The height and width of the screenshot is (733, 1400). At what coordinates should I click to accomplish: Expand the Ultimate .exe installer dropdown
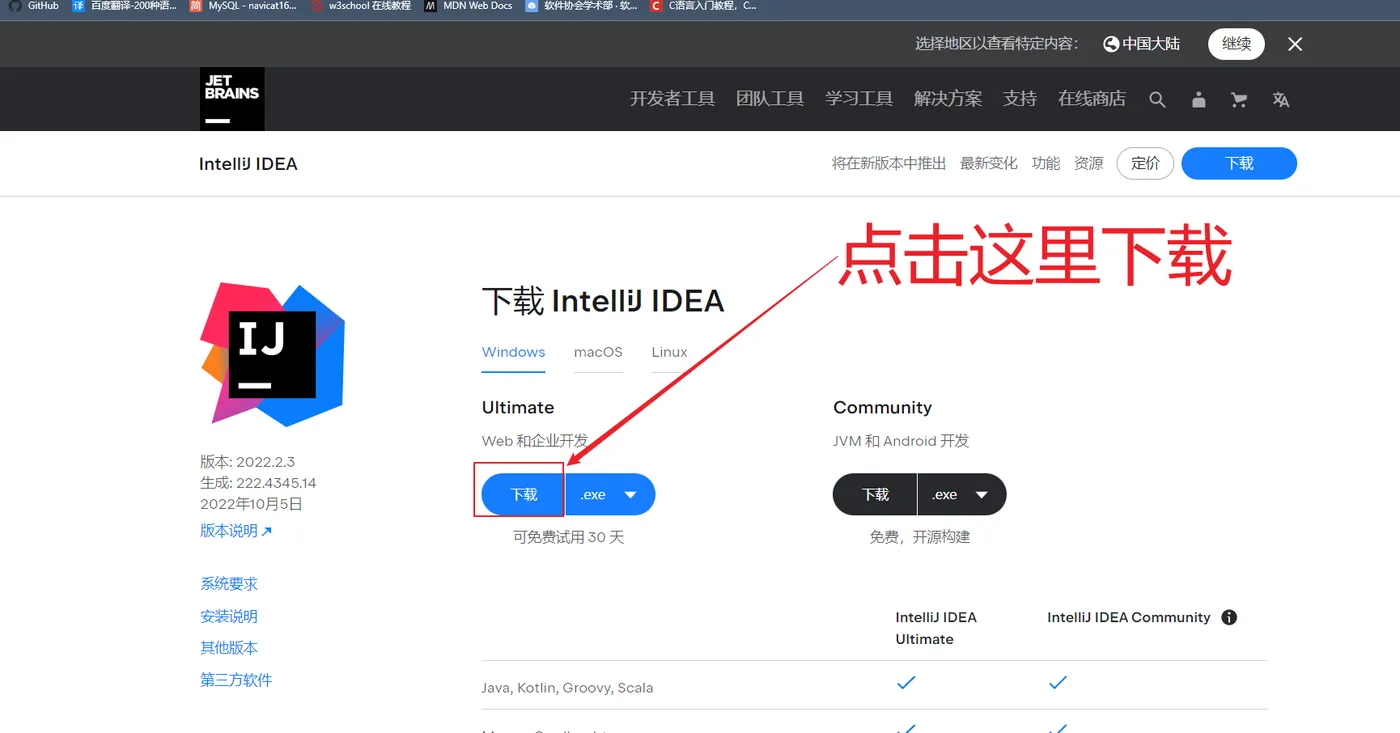tap(610, 495)
